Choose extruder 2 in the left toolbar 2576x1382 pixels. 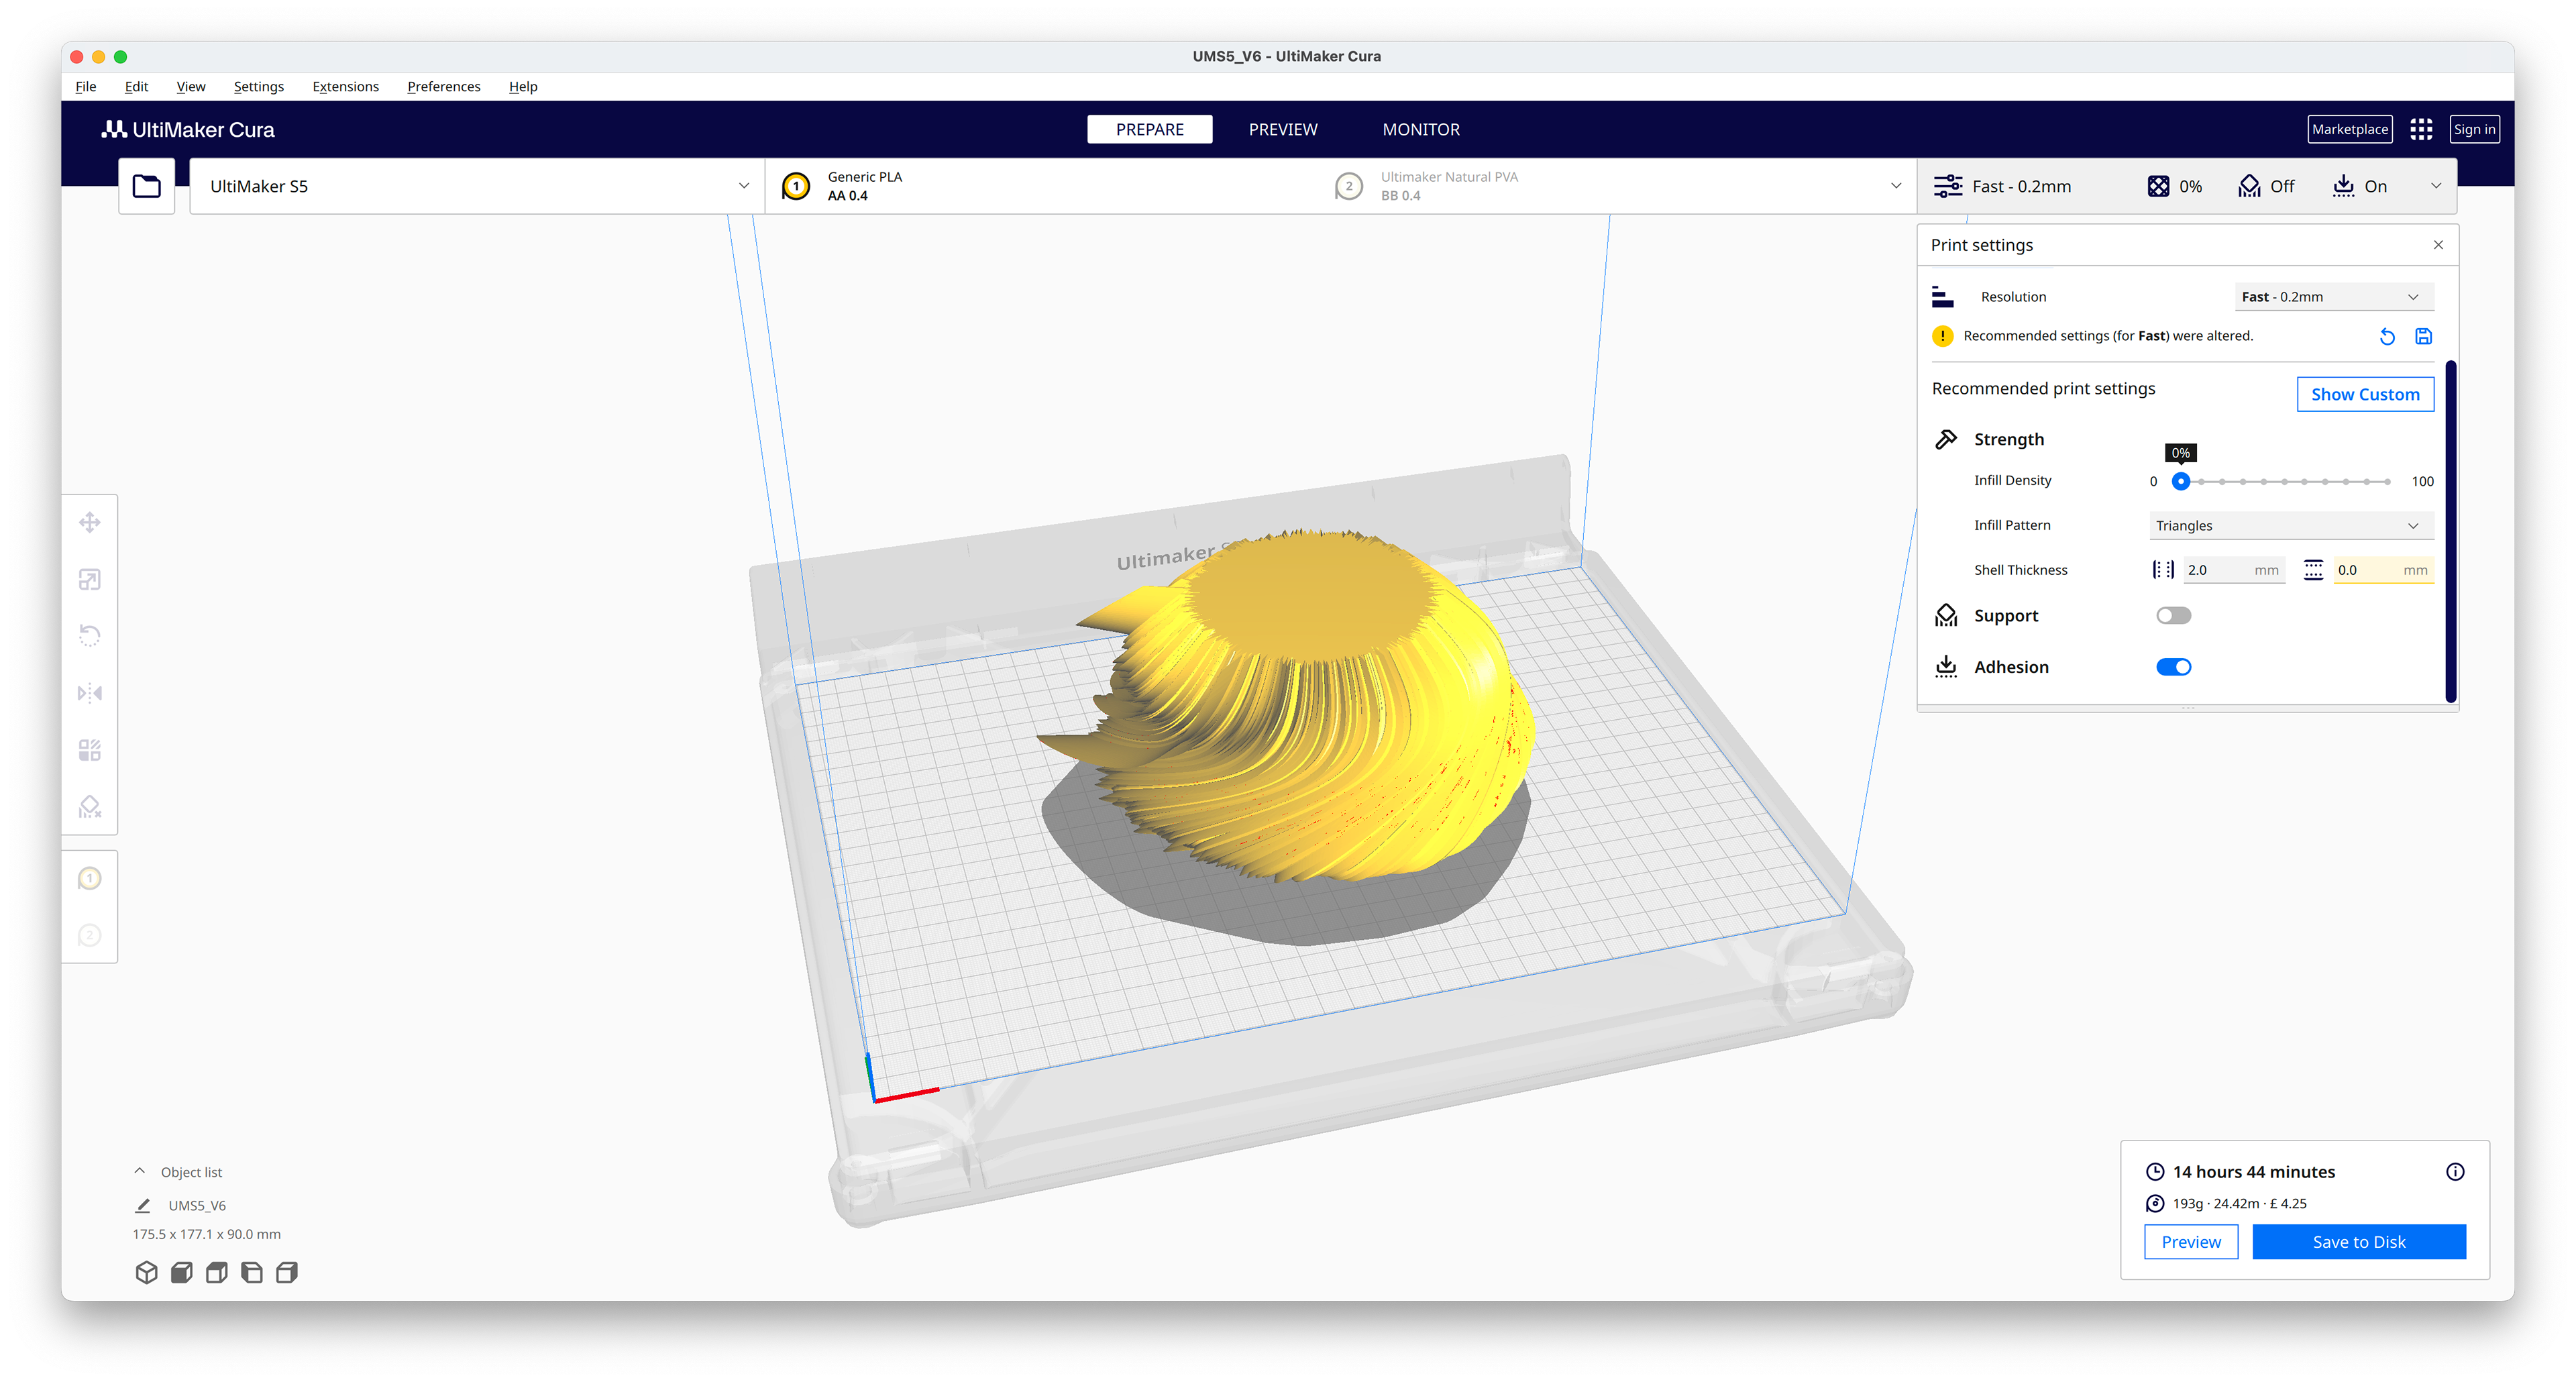tap(90, 935)
